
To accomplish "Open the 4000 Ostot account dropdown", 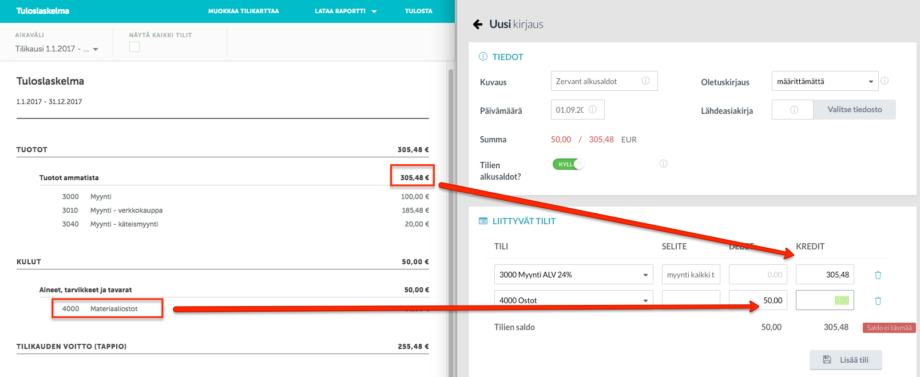I will pos(574,301).
